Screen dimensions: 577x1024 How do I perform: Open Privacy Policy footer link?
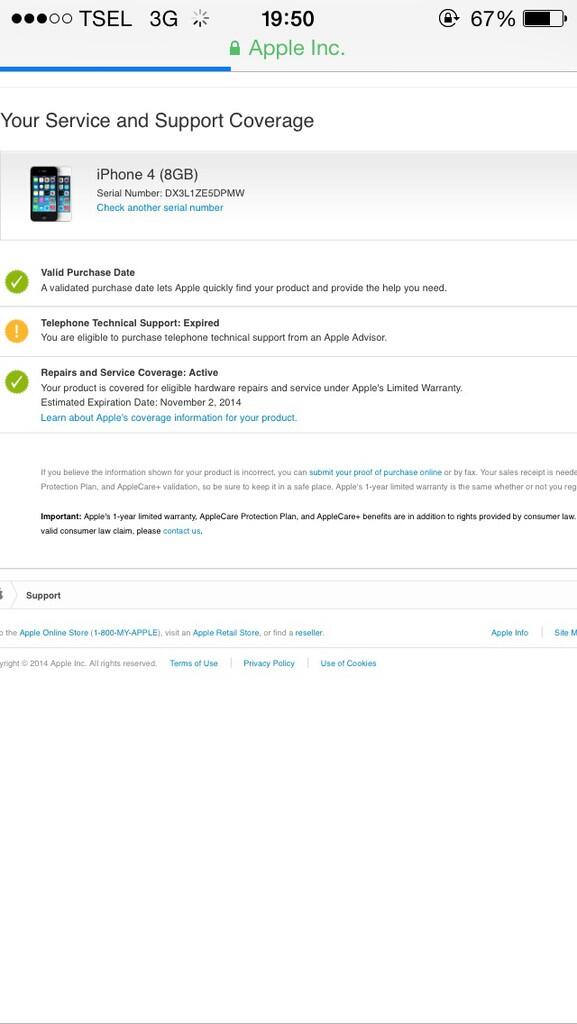point(269,663)
